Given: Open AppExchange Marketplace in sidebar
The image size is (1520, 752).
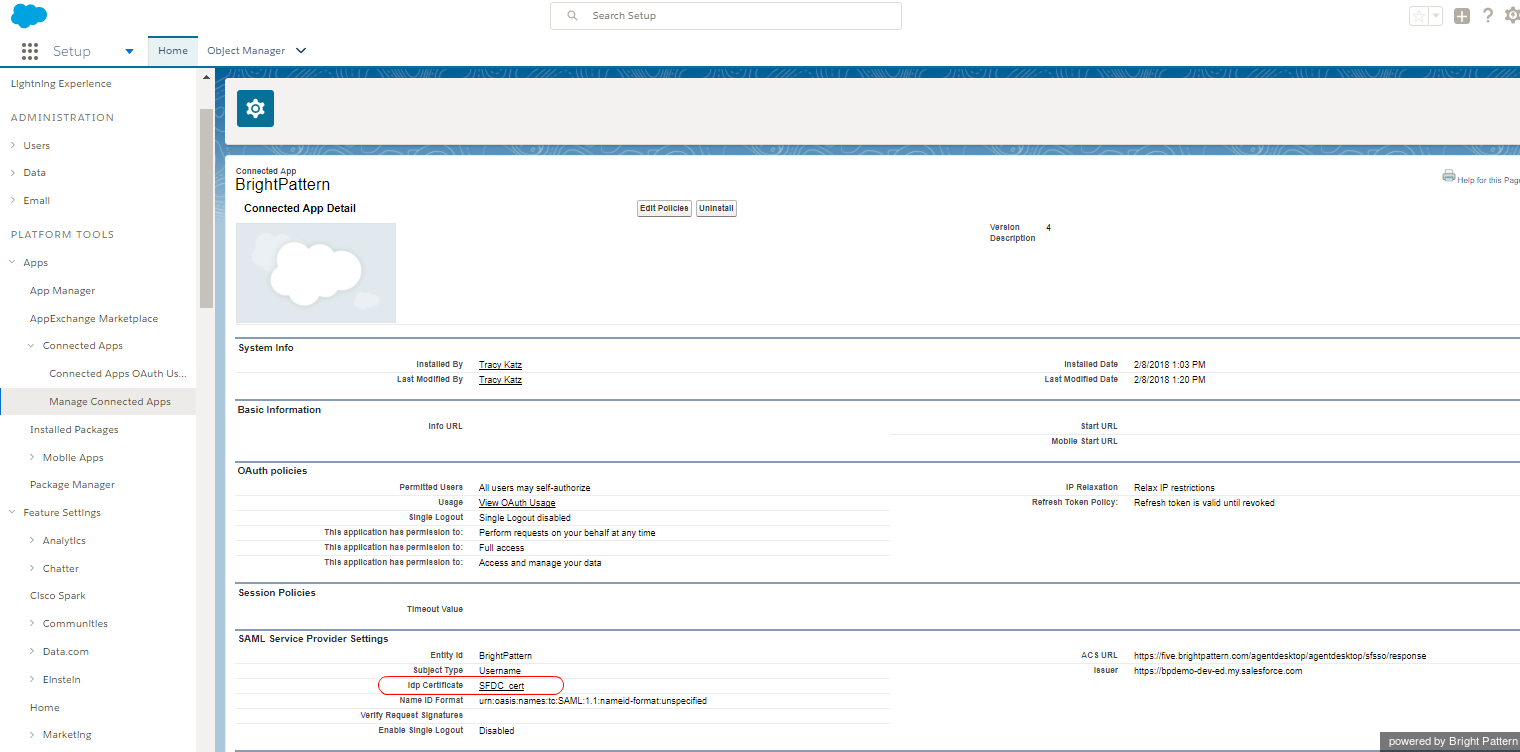Looking at the screenshot, I should point(94,319).
